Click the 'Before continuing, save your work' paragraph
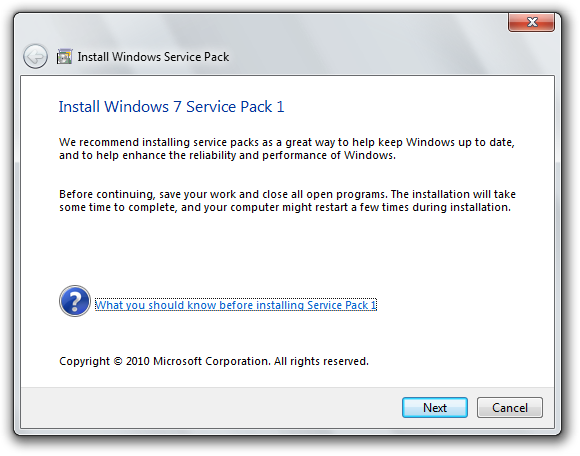Viewport: 580px width, 456px height. (287, 201)
